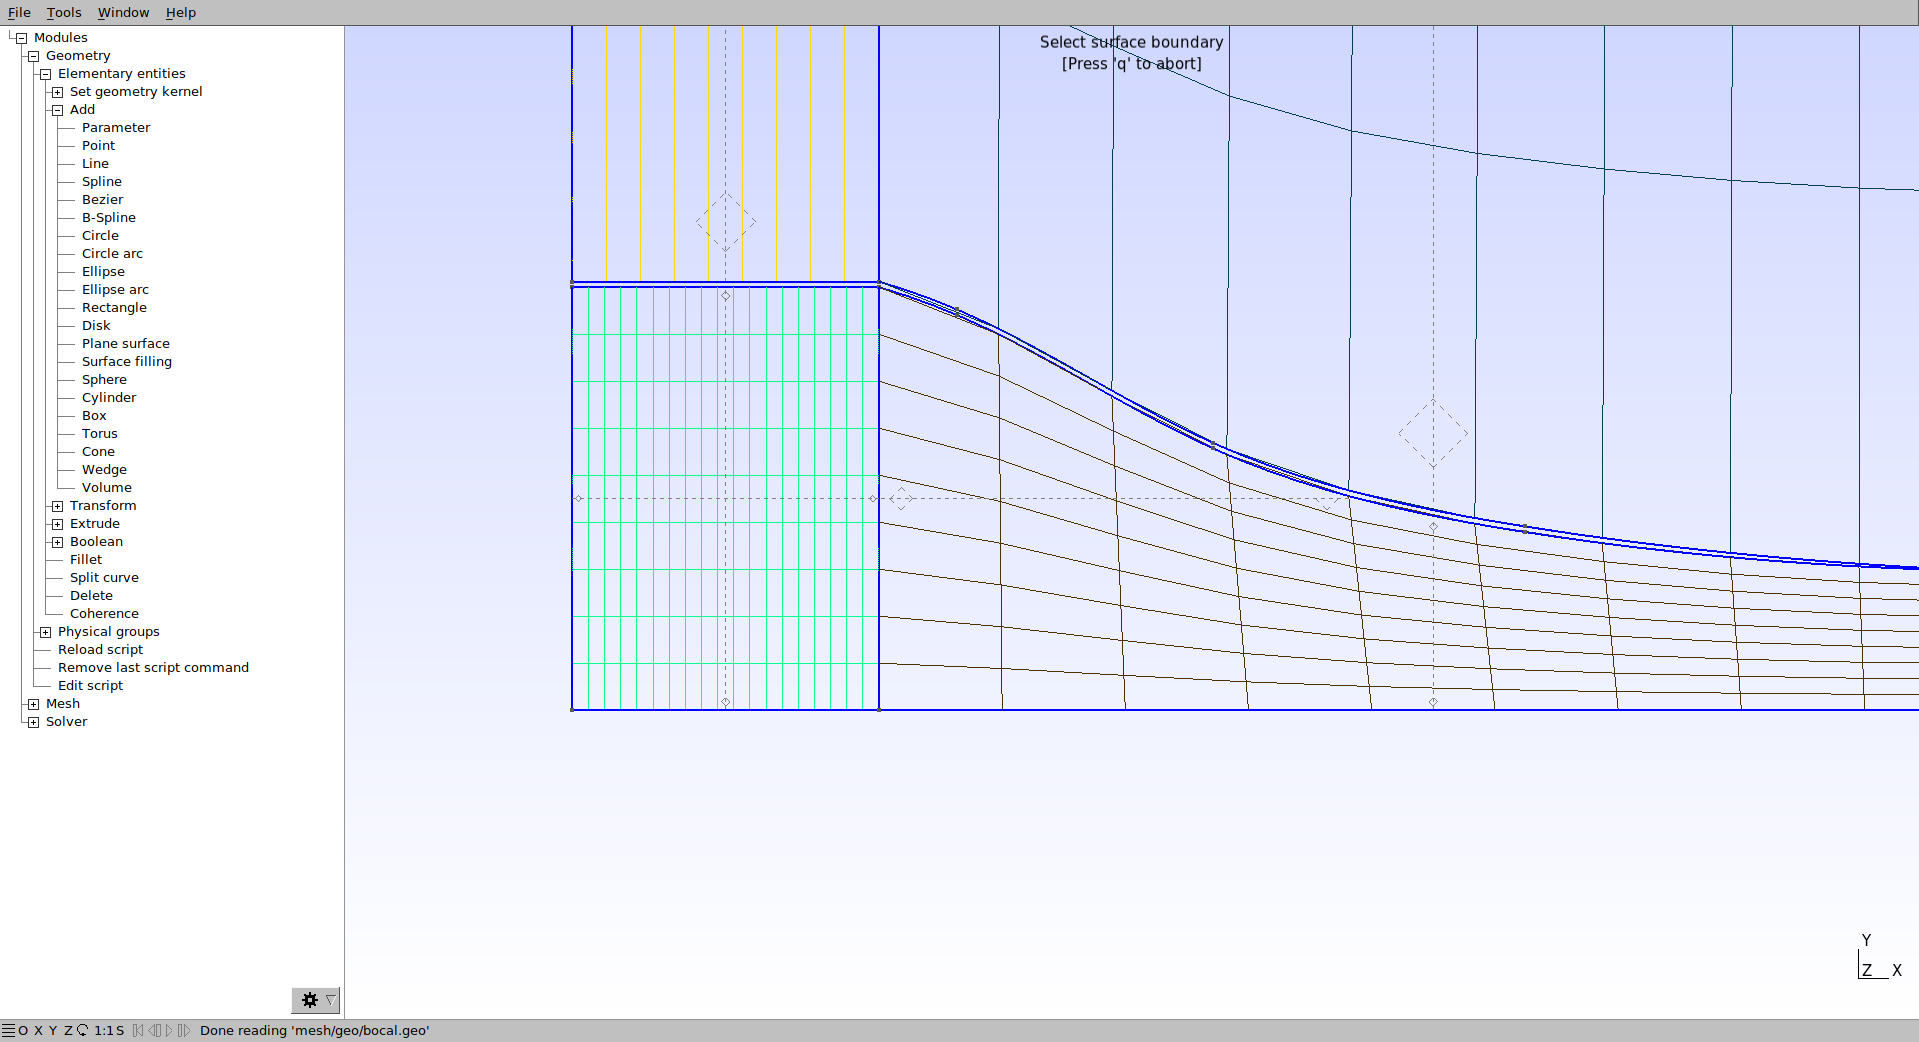Click the rotate view arrow icon
1919x1042 pixels.
tap(82, 1030)
